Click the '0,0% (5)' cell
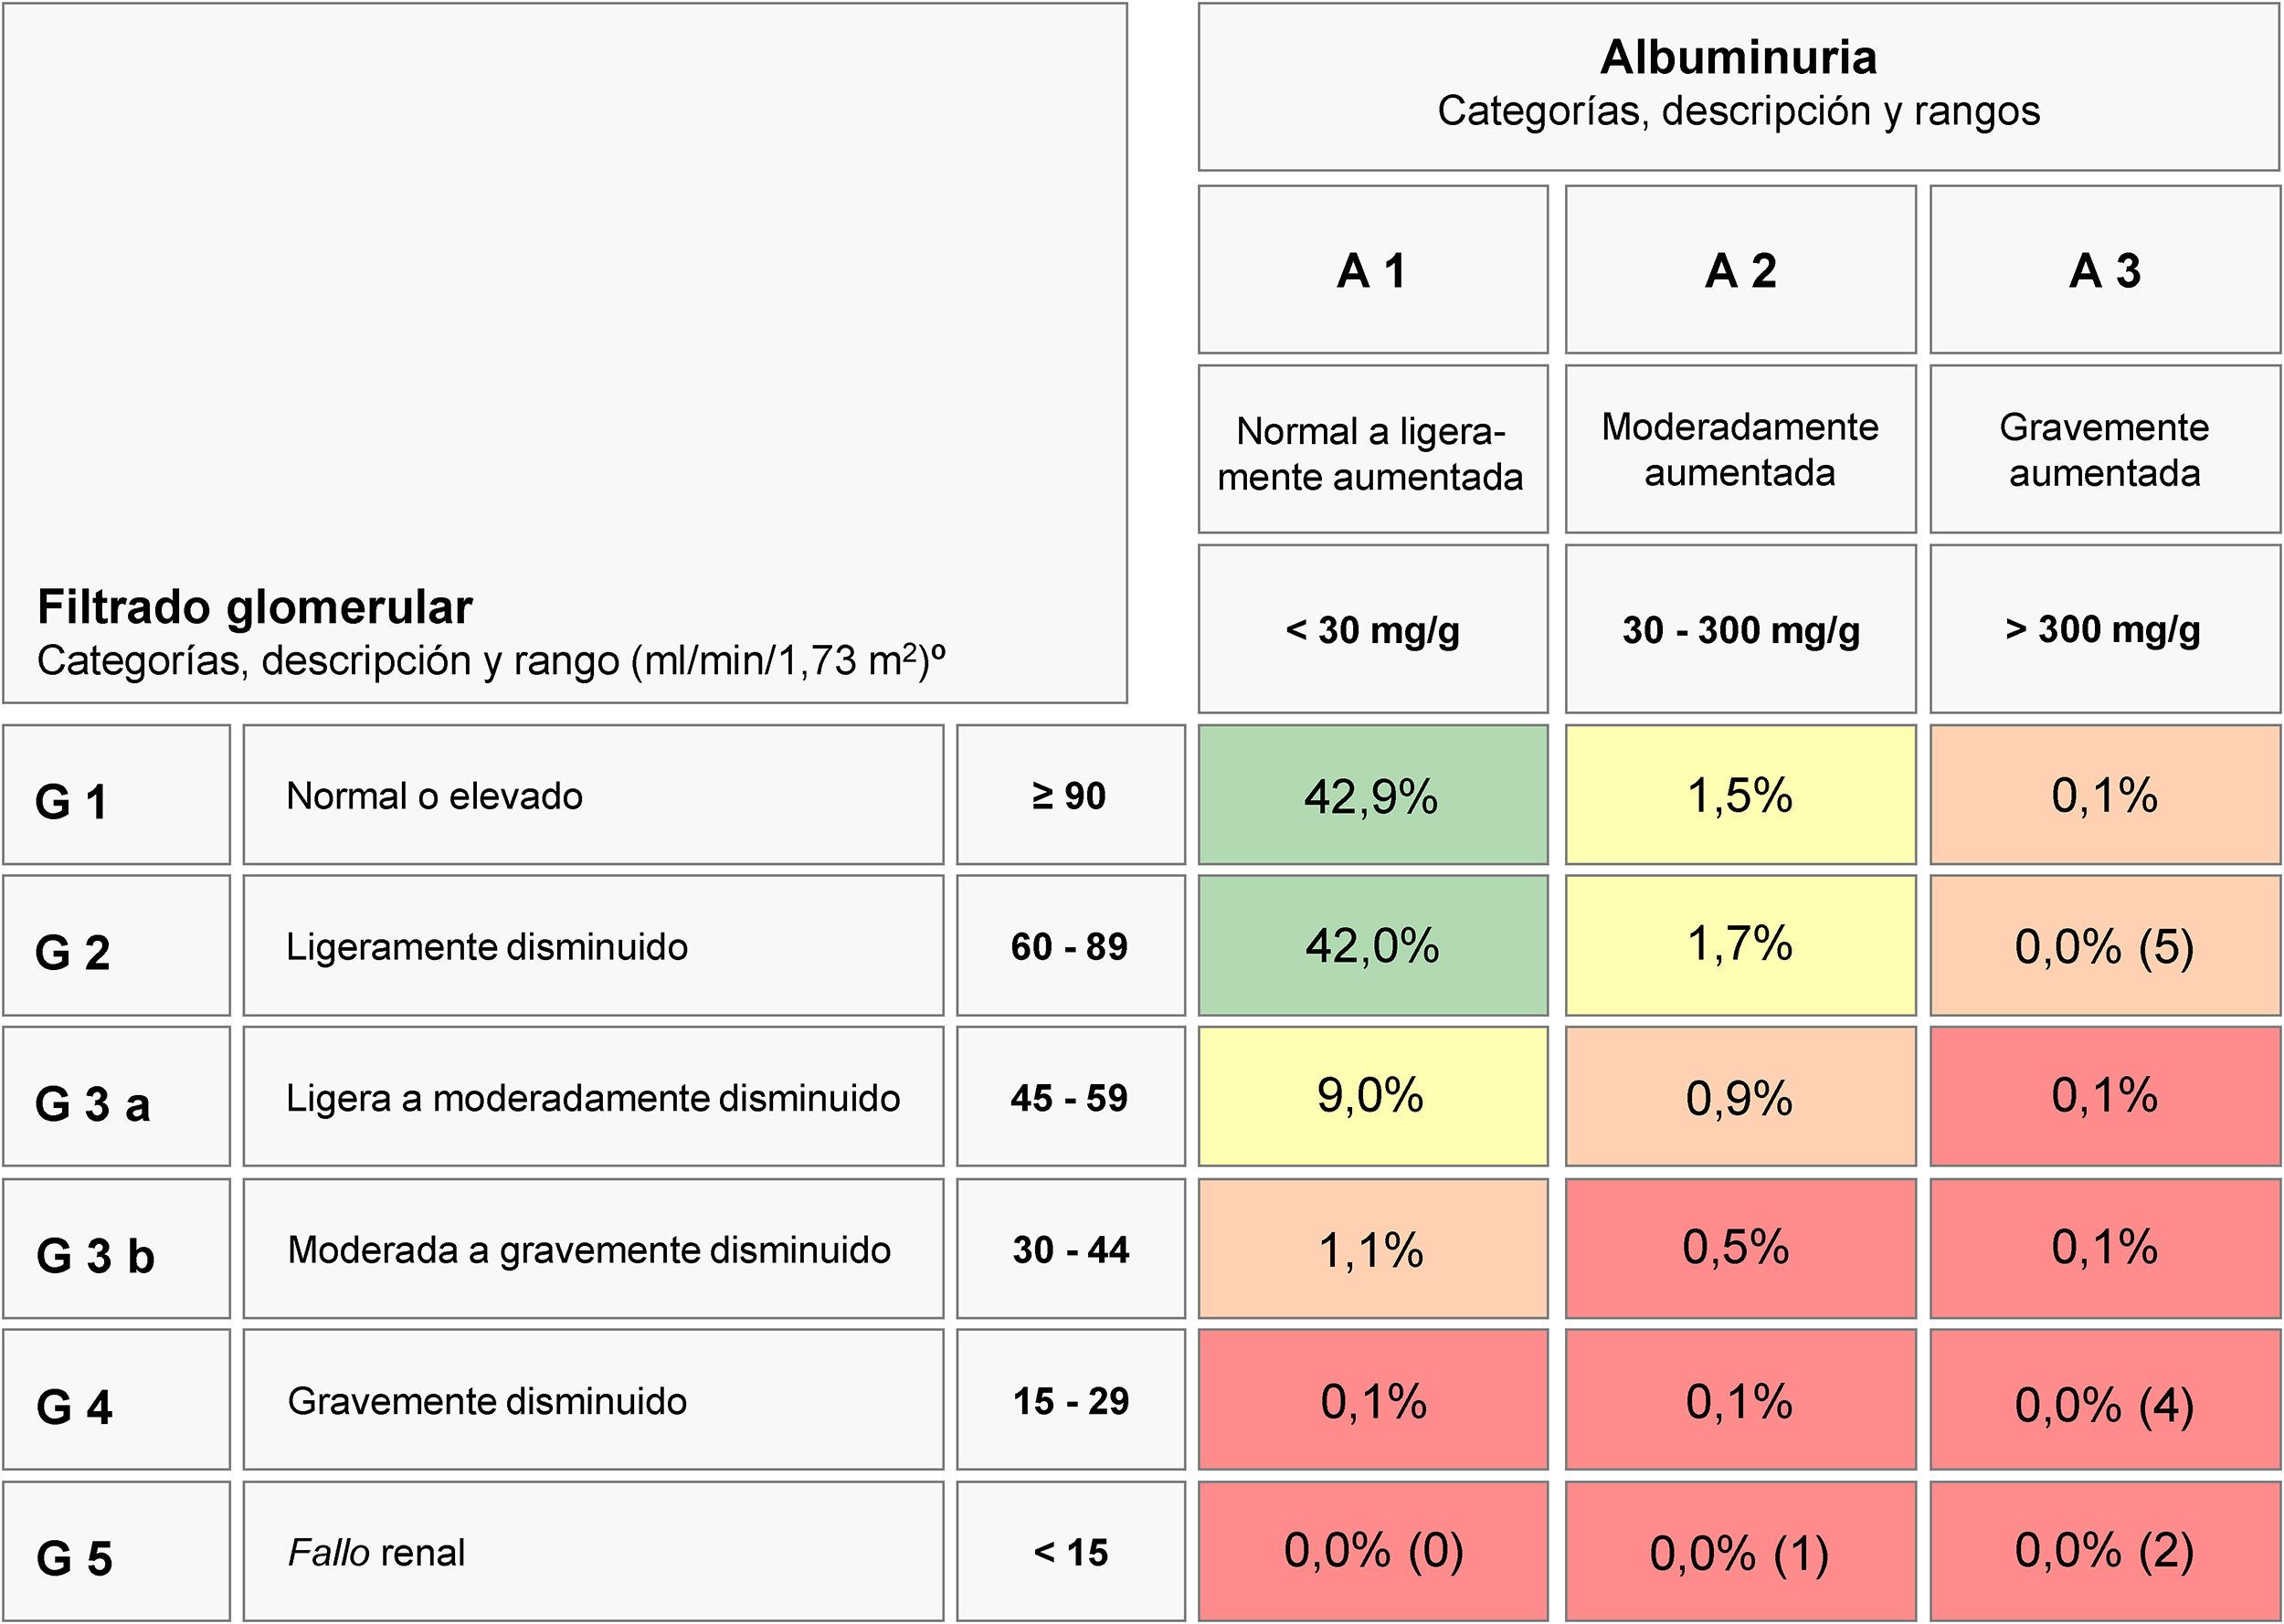 (x=2104, y=947)
